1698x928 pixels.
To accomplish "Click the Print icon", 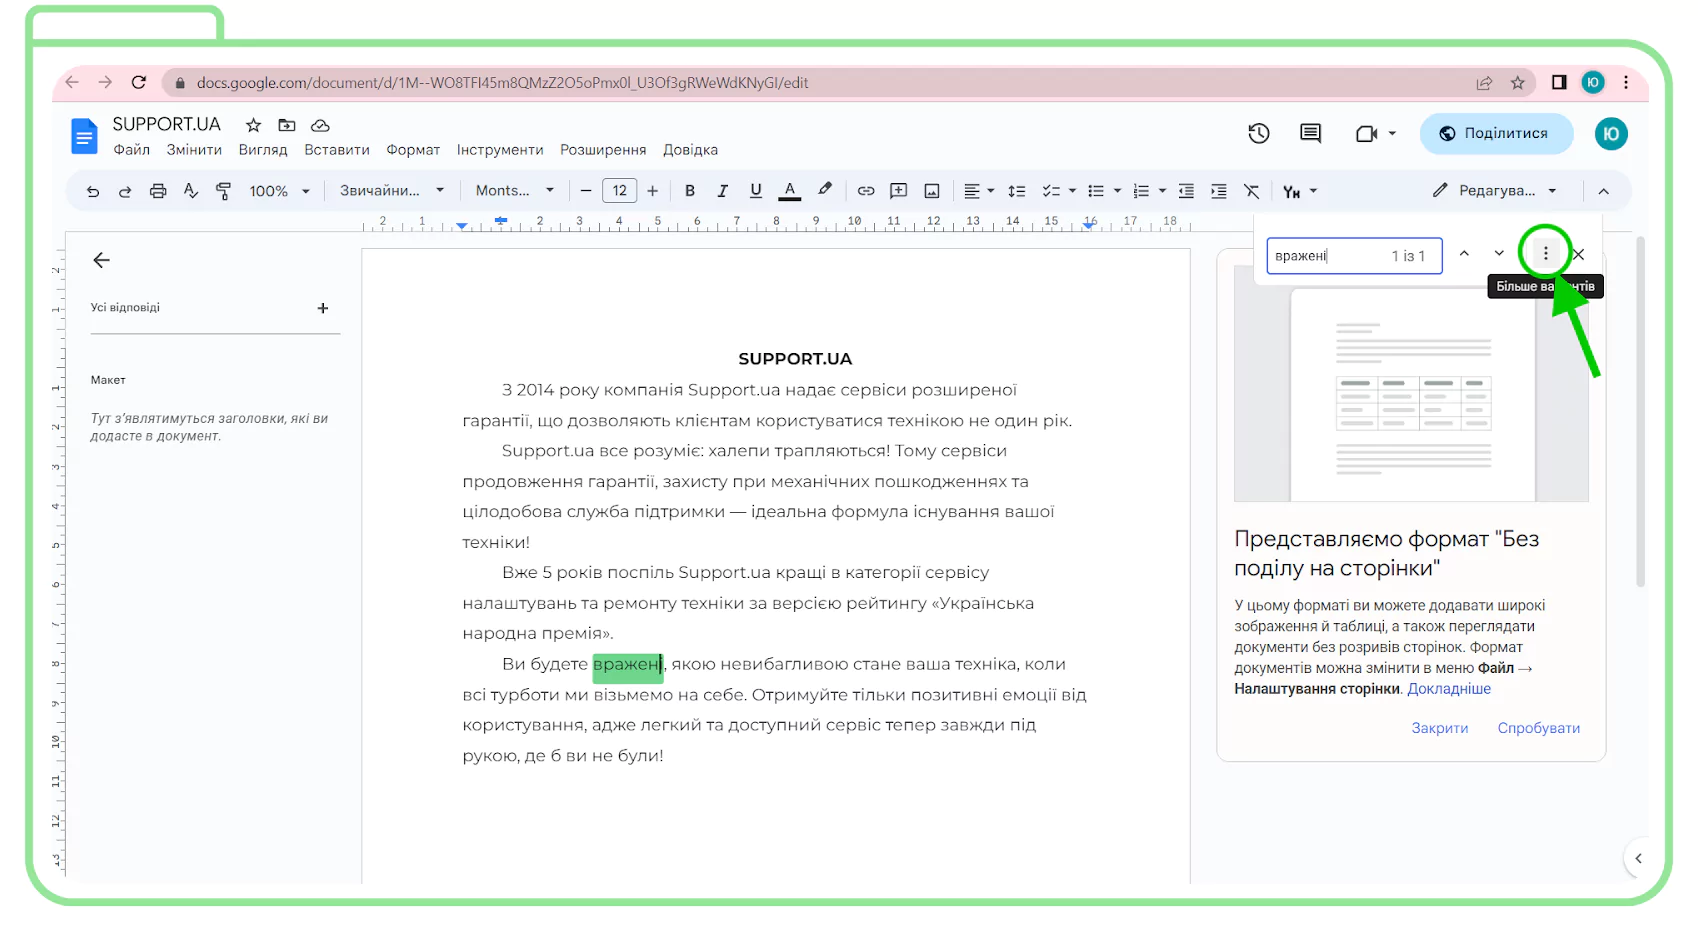I will coord(158,191).
